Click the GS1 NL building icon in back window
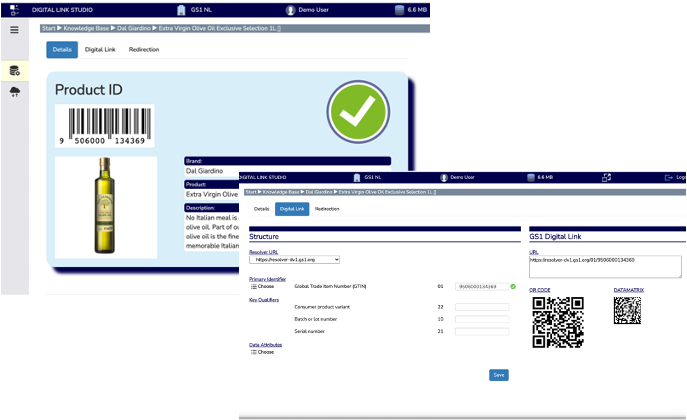Screen dimensions: 687x420 click(181, 10)
